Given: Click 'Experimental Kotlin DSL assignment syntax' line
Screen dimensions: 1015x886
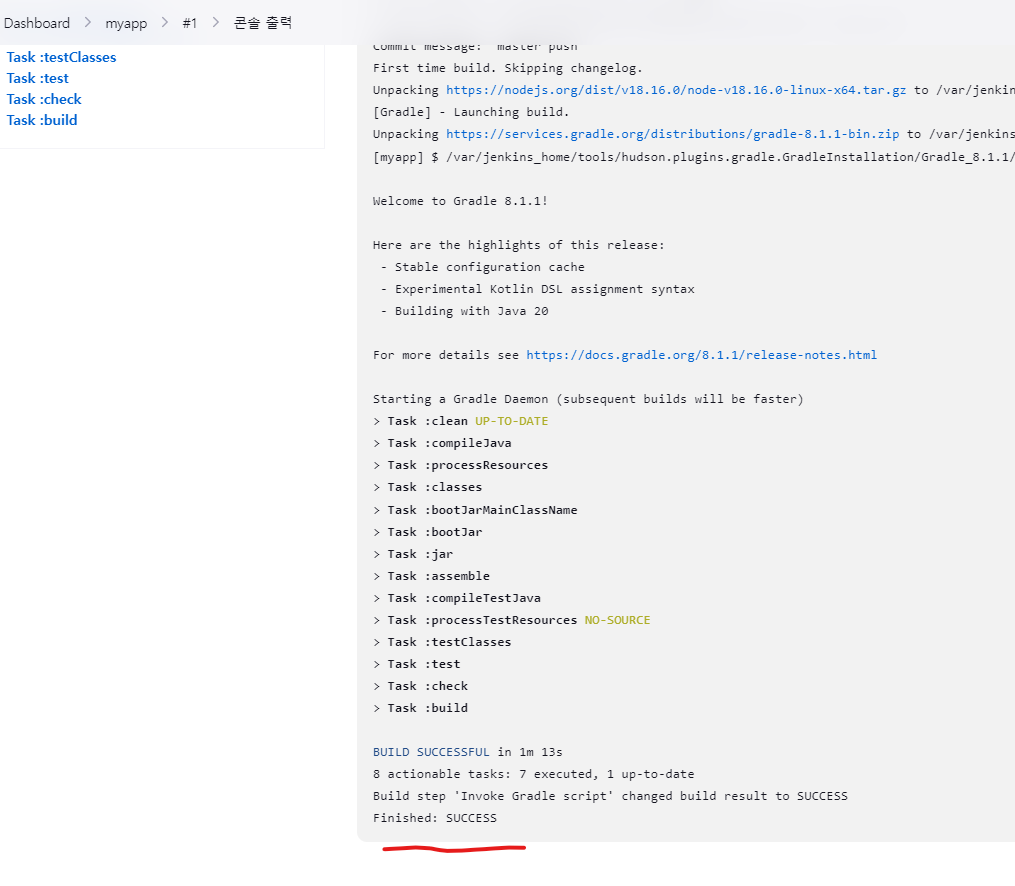Looking at the screenshot, I should (537, 289).
